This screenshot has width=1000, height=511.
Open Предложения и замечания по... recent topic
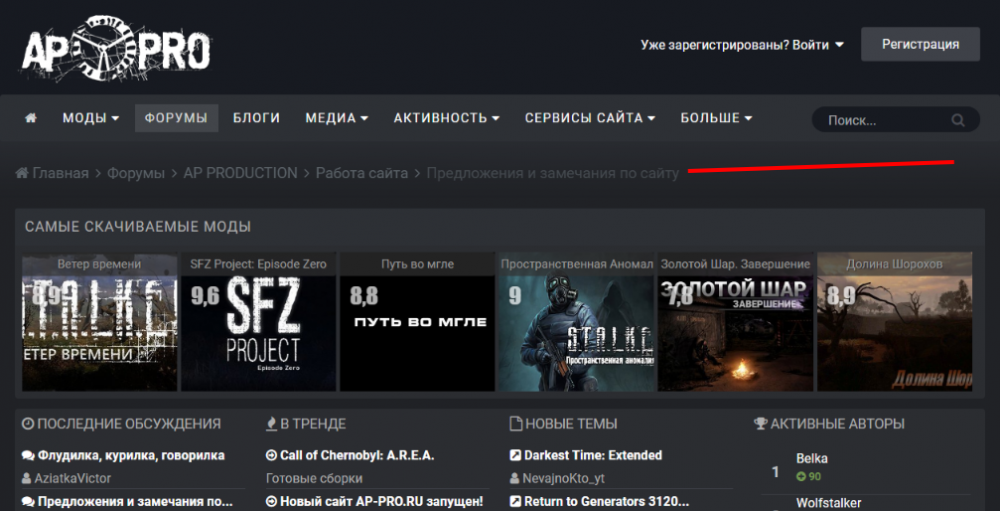135,501
